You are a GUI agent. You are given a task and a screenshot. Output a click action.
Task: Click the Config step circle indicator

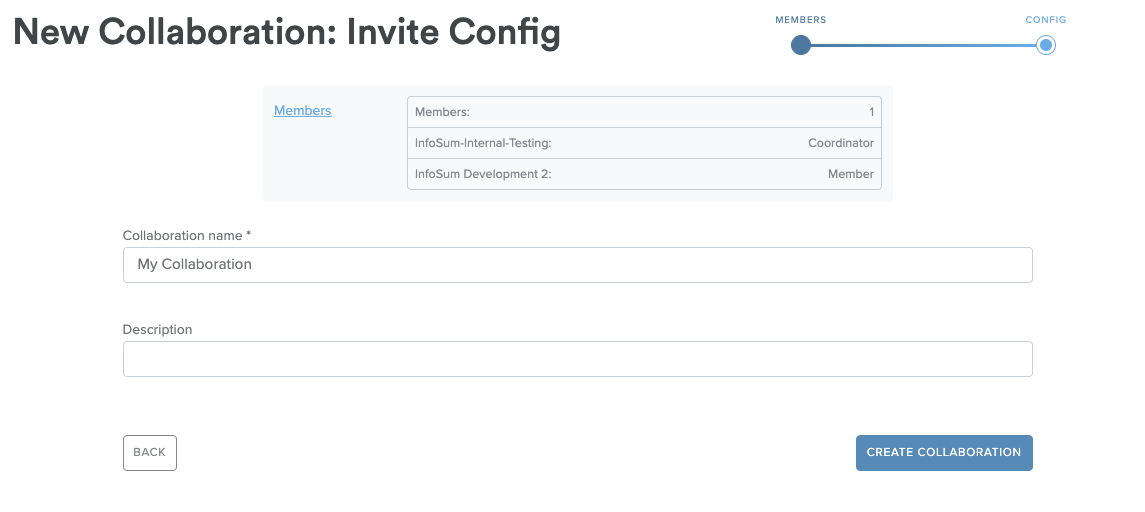pos(1046,45)
